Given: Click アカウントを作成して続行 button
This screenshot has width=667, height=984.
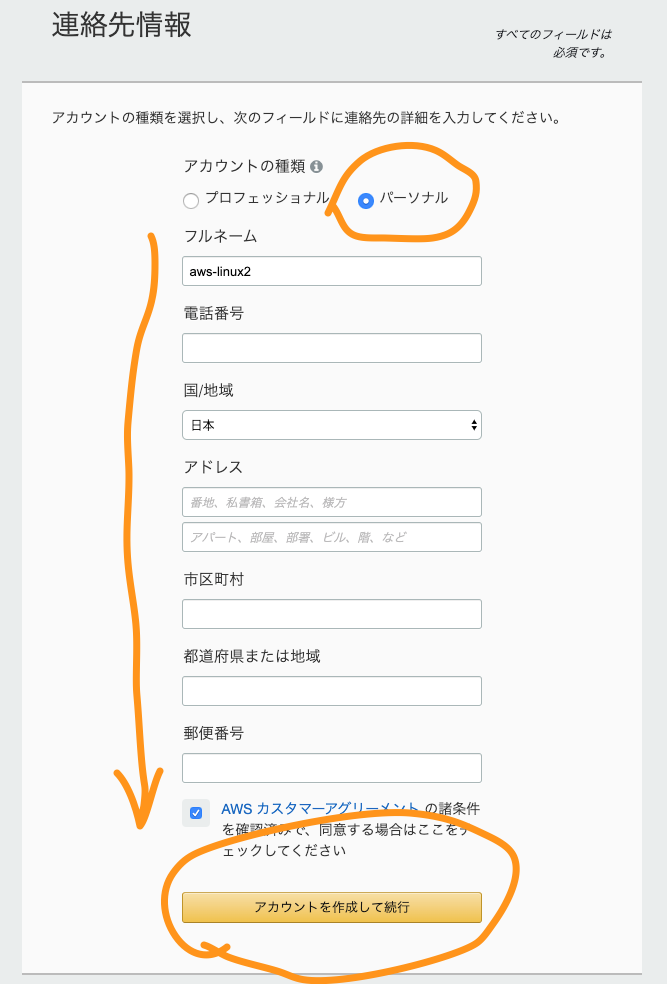Looking at the screenshot, I should tap(332, 907).
